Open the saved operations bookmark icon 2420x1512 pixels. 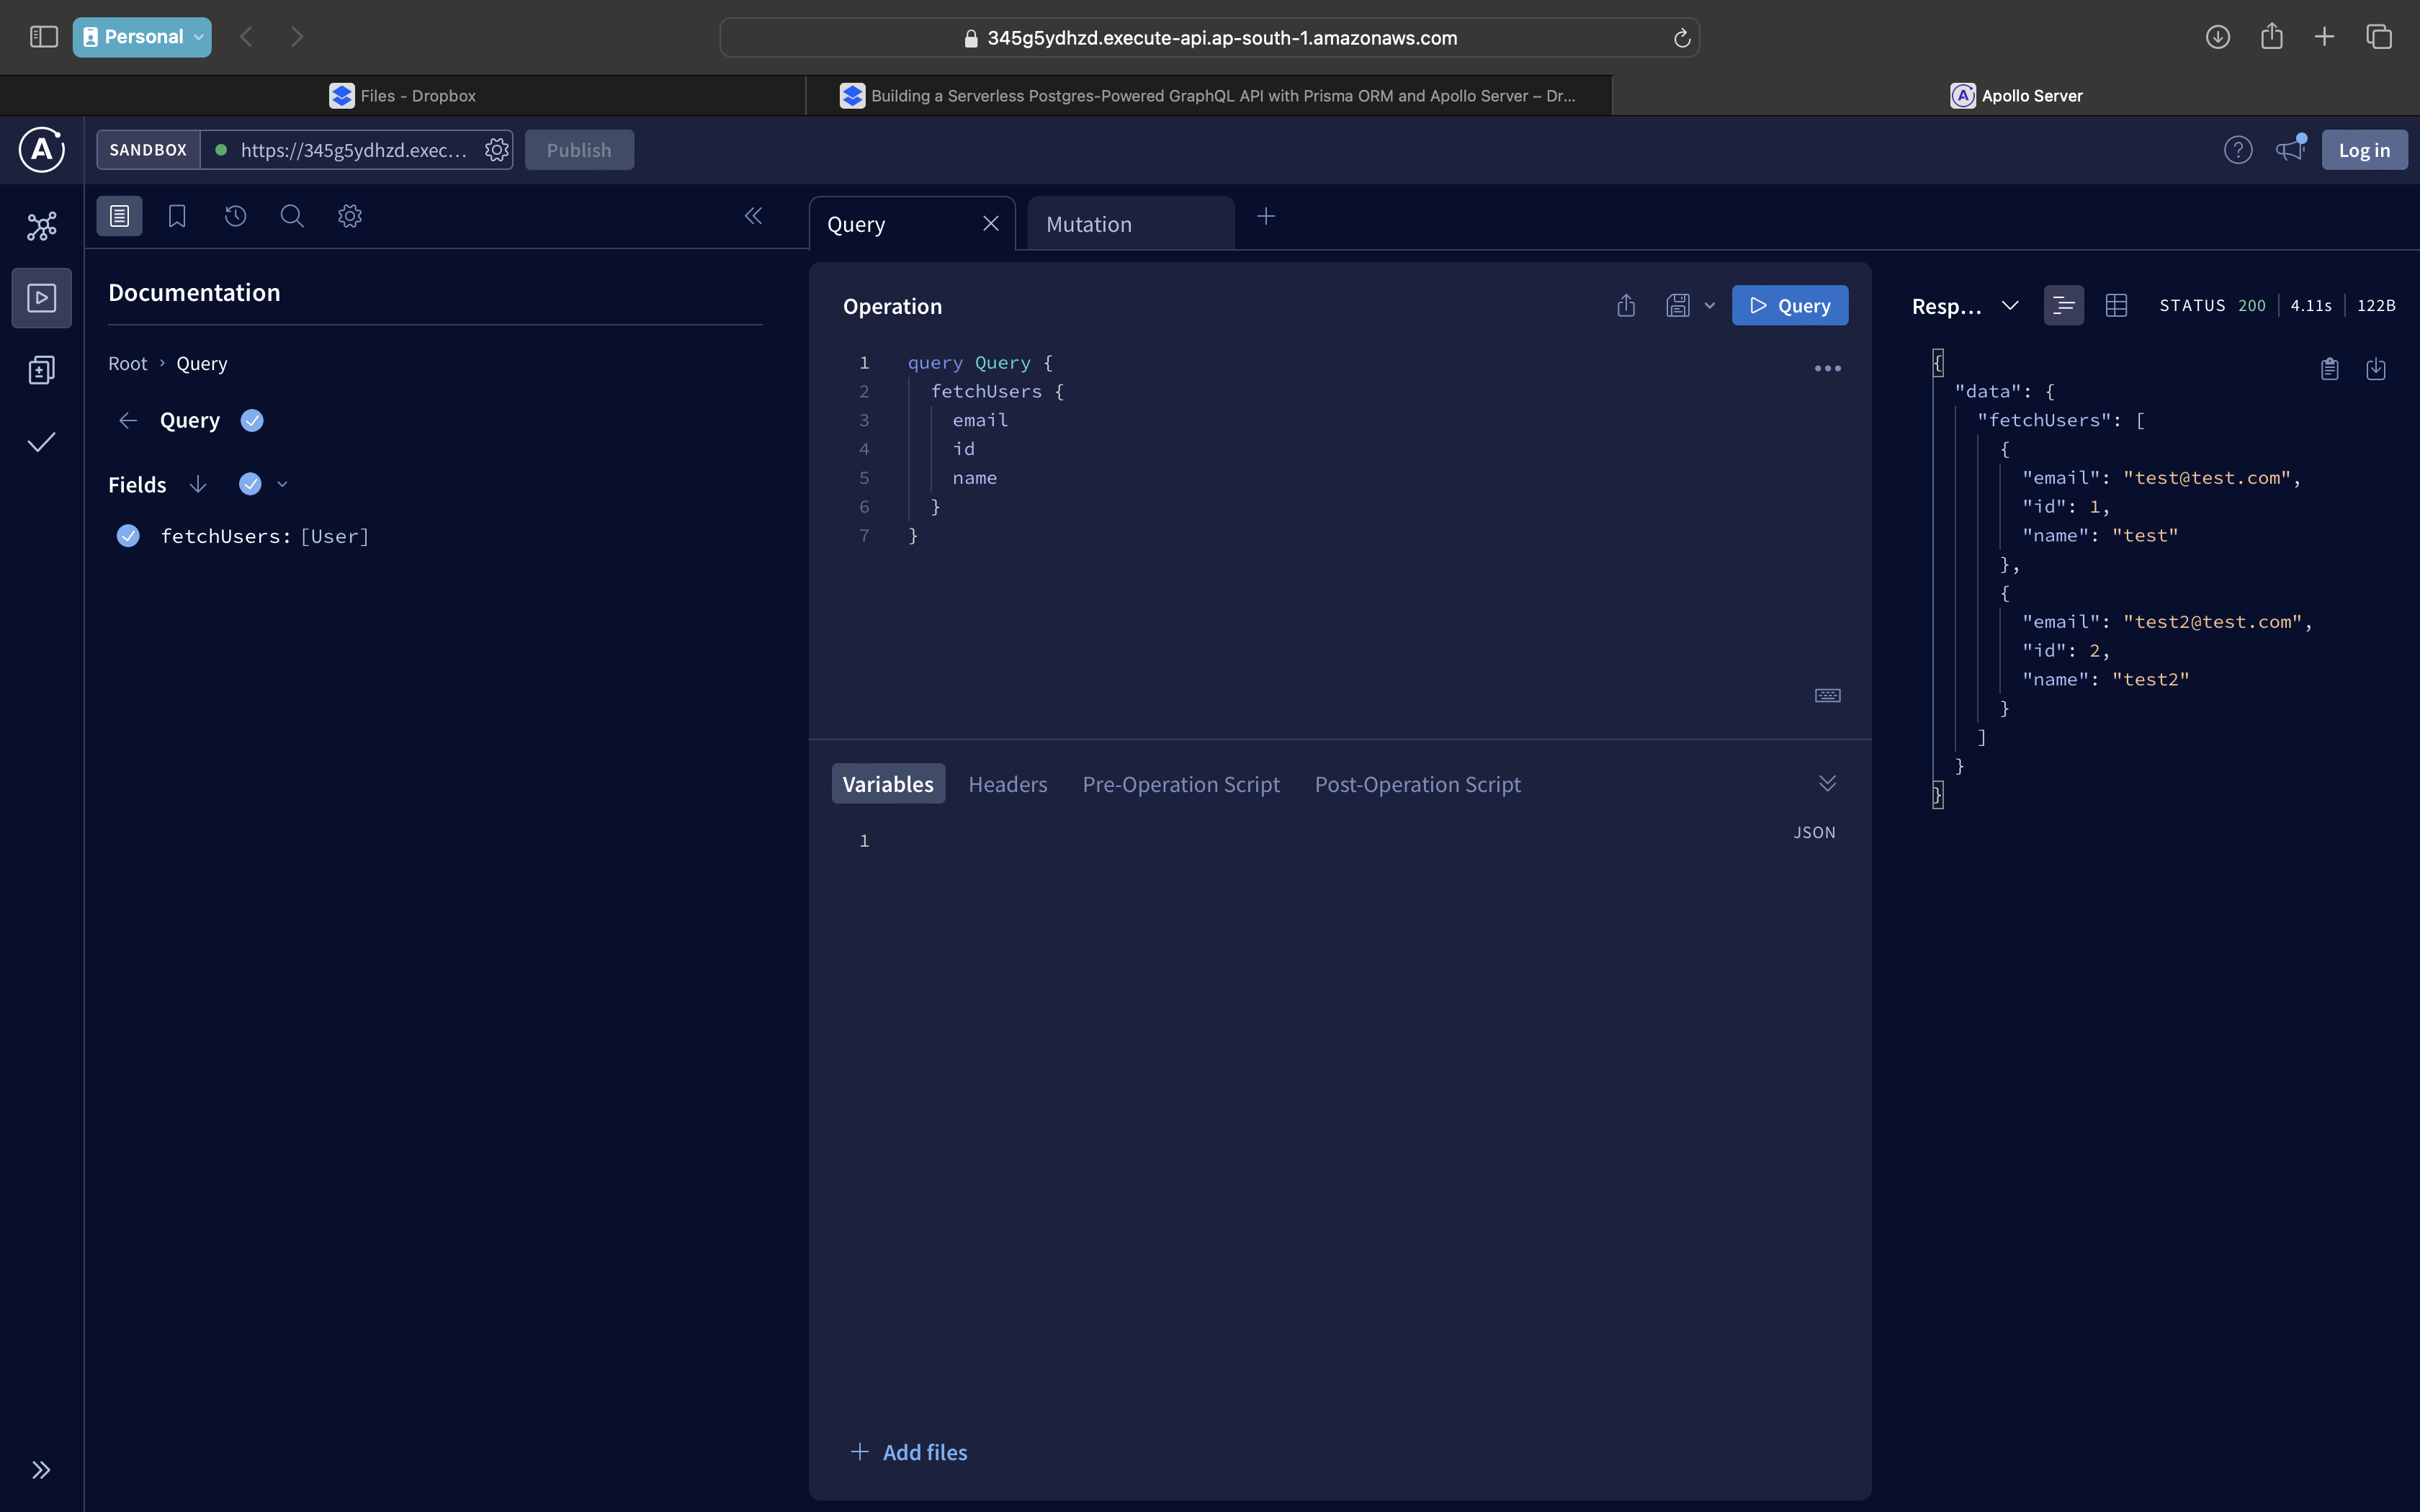point(177,216)
